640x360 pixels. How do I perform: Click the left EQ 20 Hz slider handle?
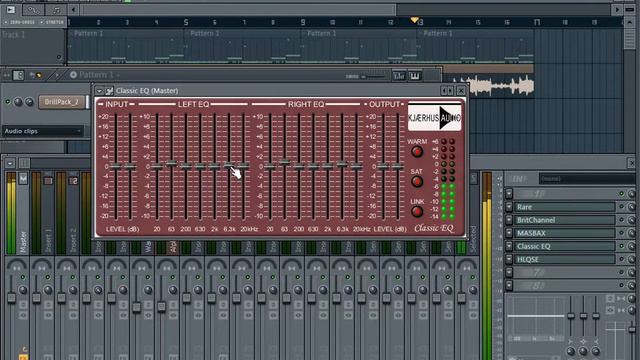click(x=157, y=166)
